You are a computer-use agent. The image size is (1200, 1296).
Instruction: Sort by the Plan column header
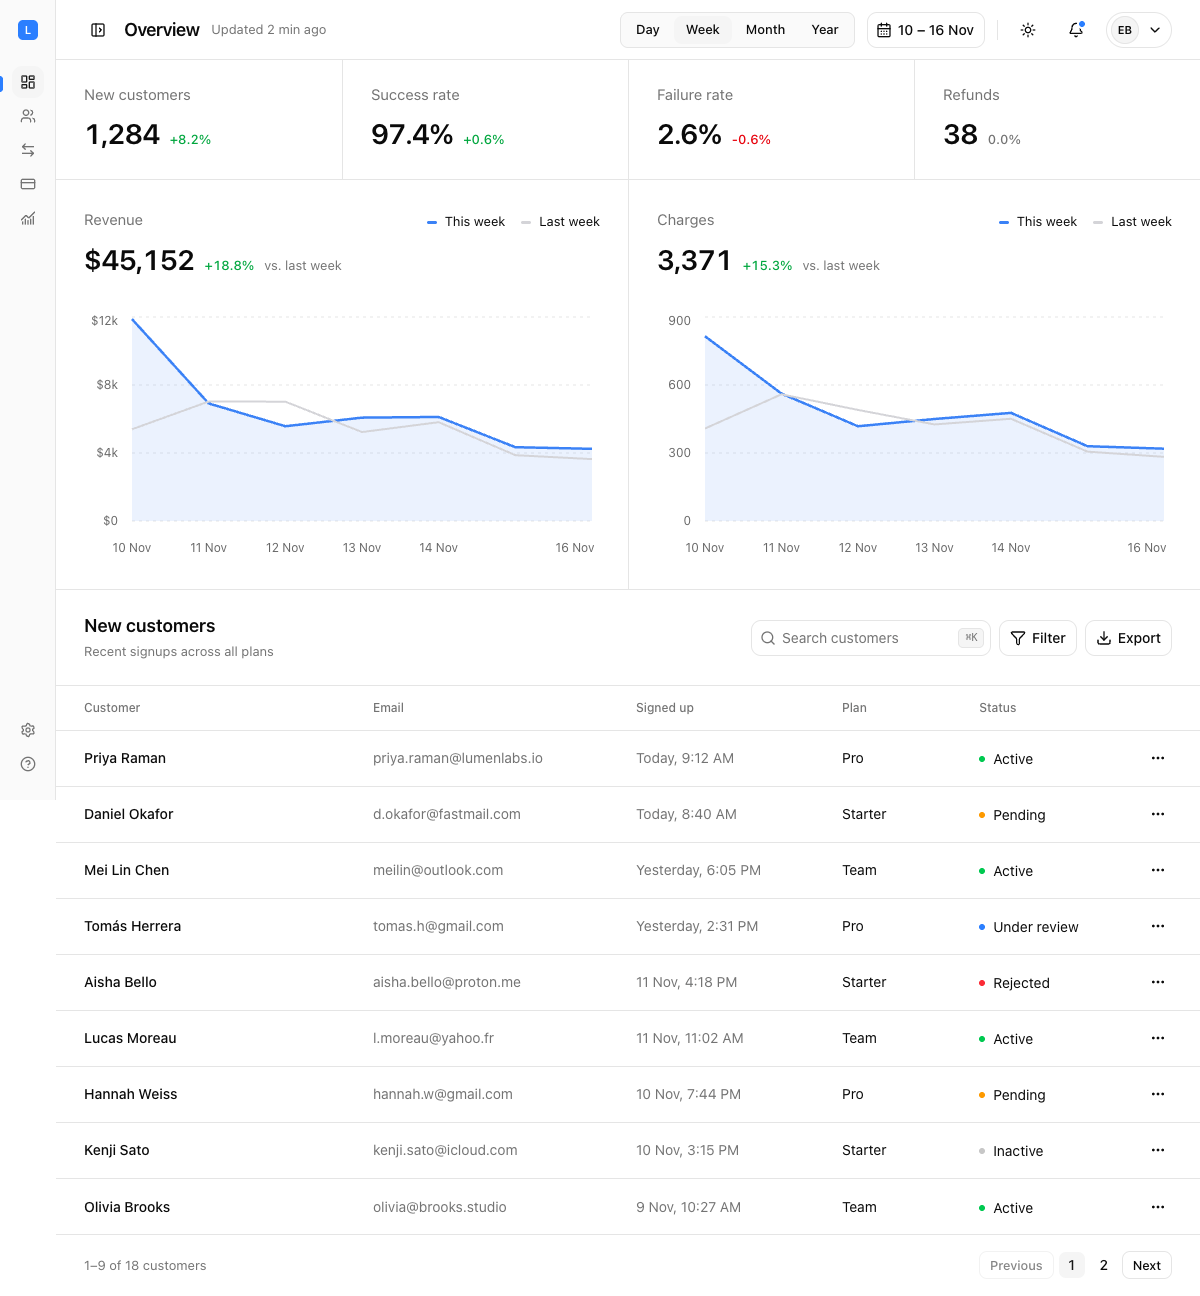click(854, 708)
